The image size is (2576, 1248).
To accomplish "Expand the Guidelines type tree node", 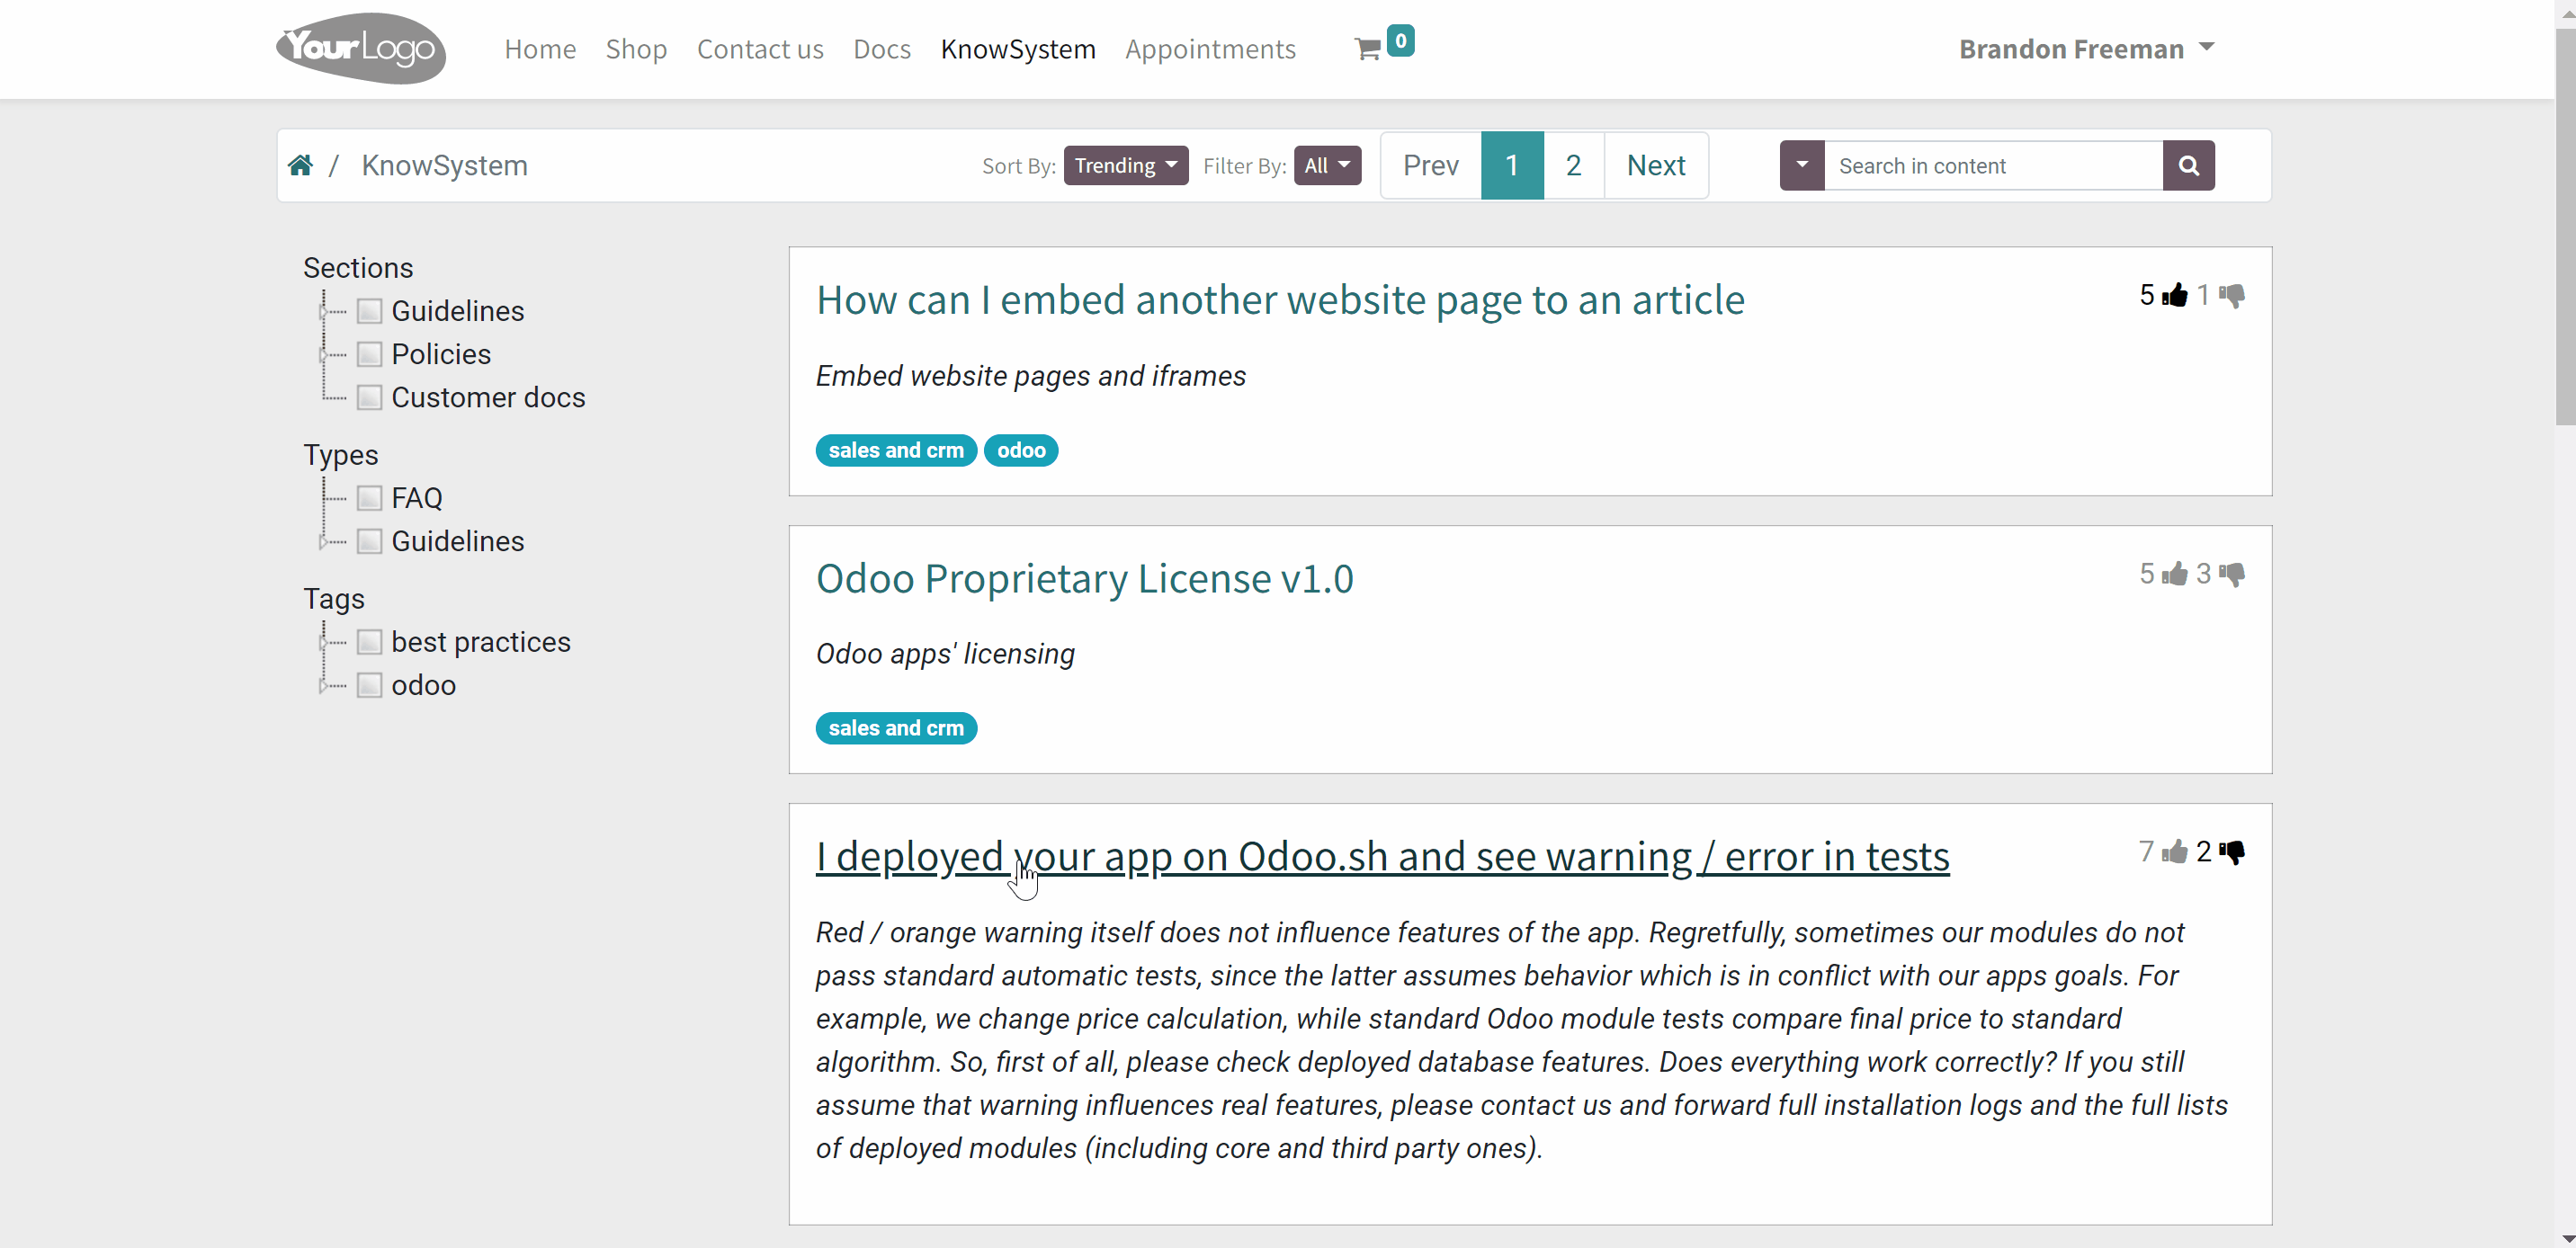I will [323, 542].
